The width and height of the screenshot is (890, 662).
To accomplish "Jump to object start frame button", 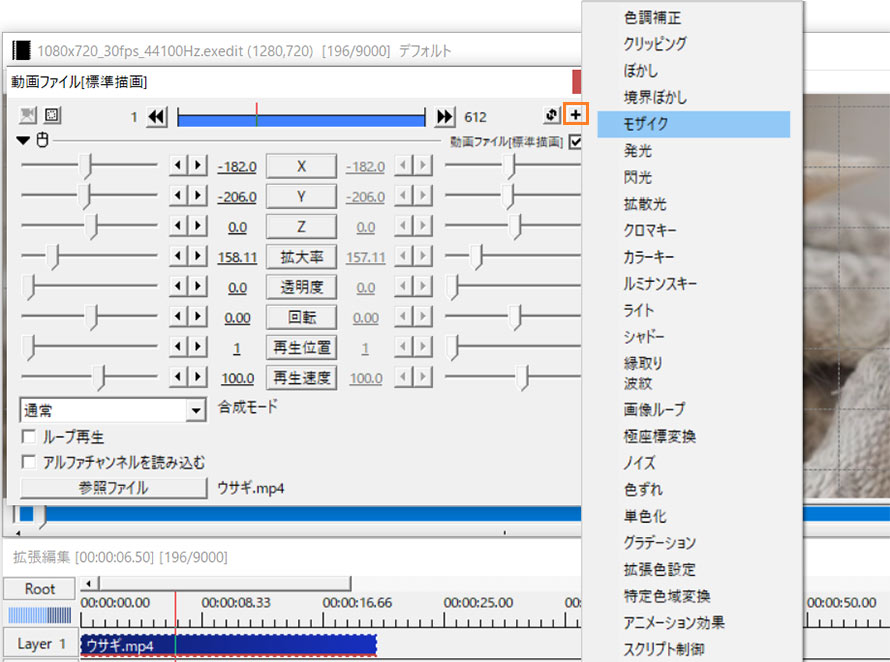I will point(157,117).
